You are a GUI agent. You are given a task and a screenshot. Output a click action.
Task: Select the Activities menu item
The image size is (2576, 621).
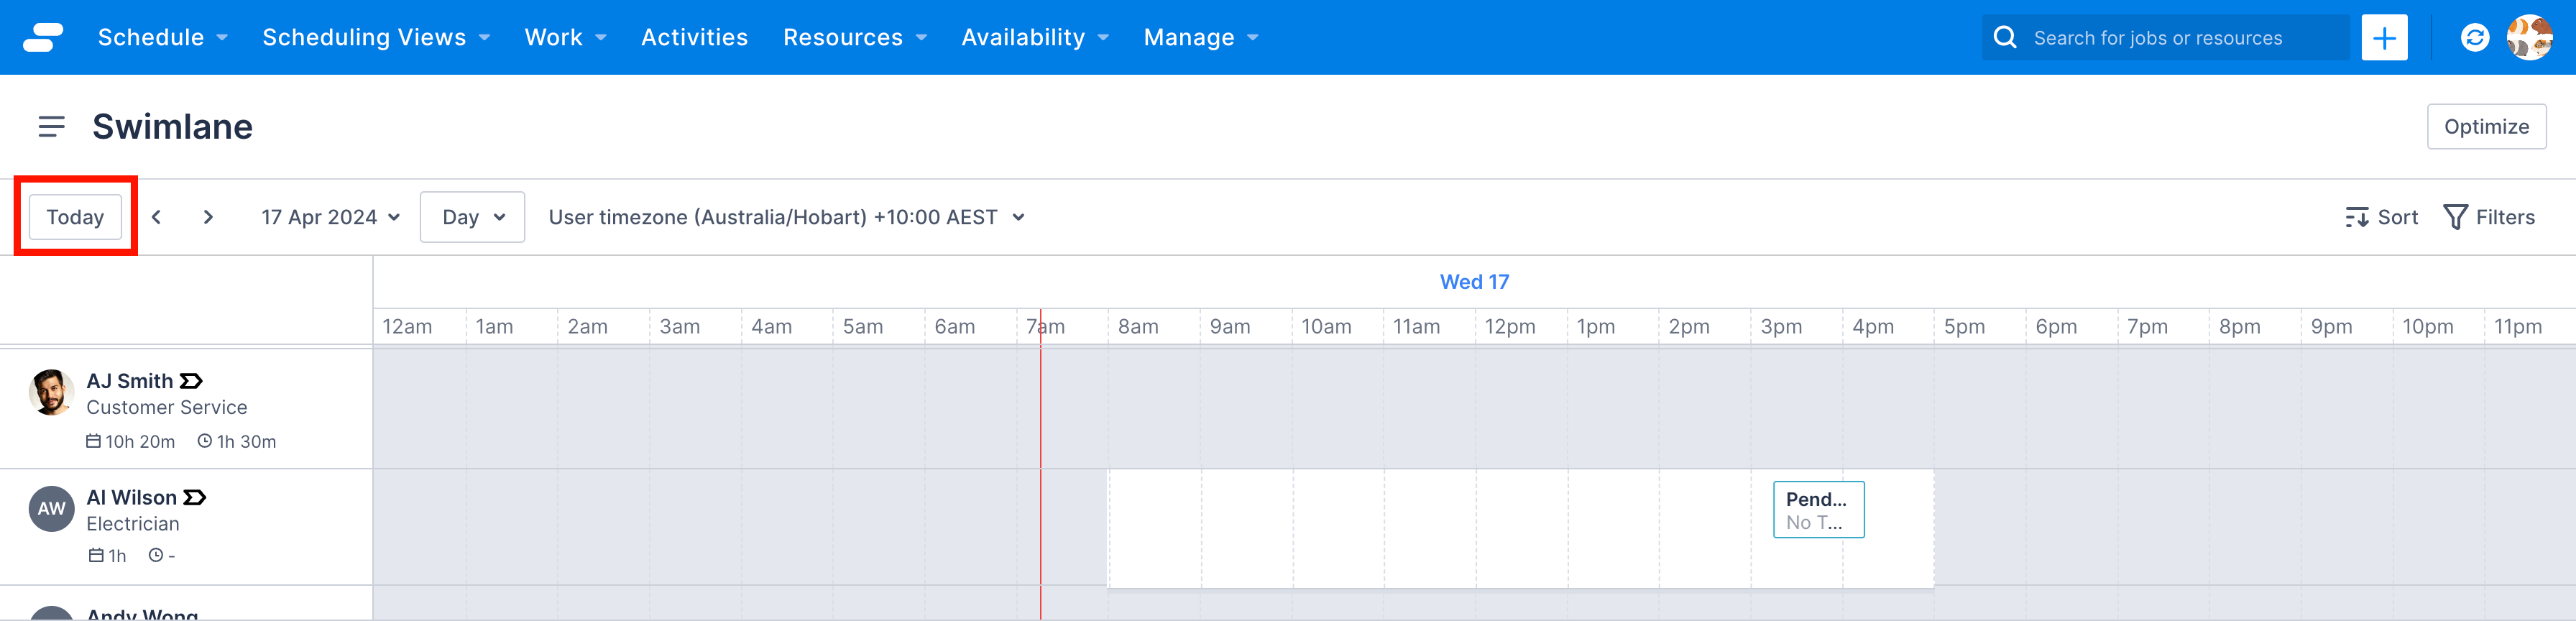pos(694,37)
